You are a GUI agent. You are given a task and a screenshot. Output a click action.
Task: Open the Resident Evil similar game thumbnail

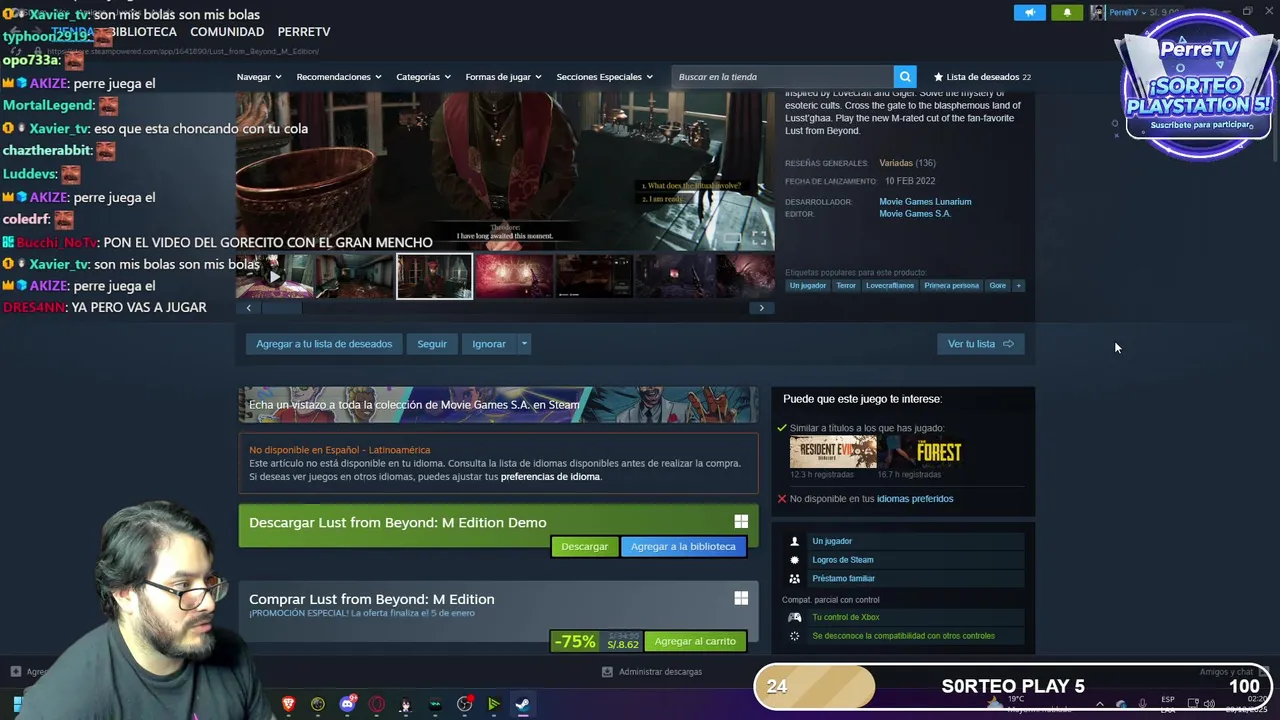tap(833, 452)
